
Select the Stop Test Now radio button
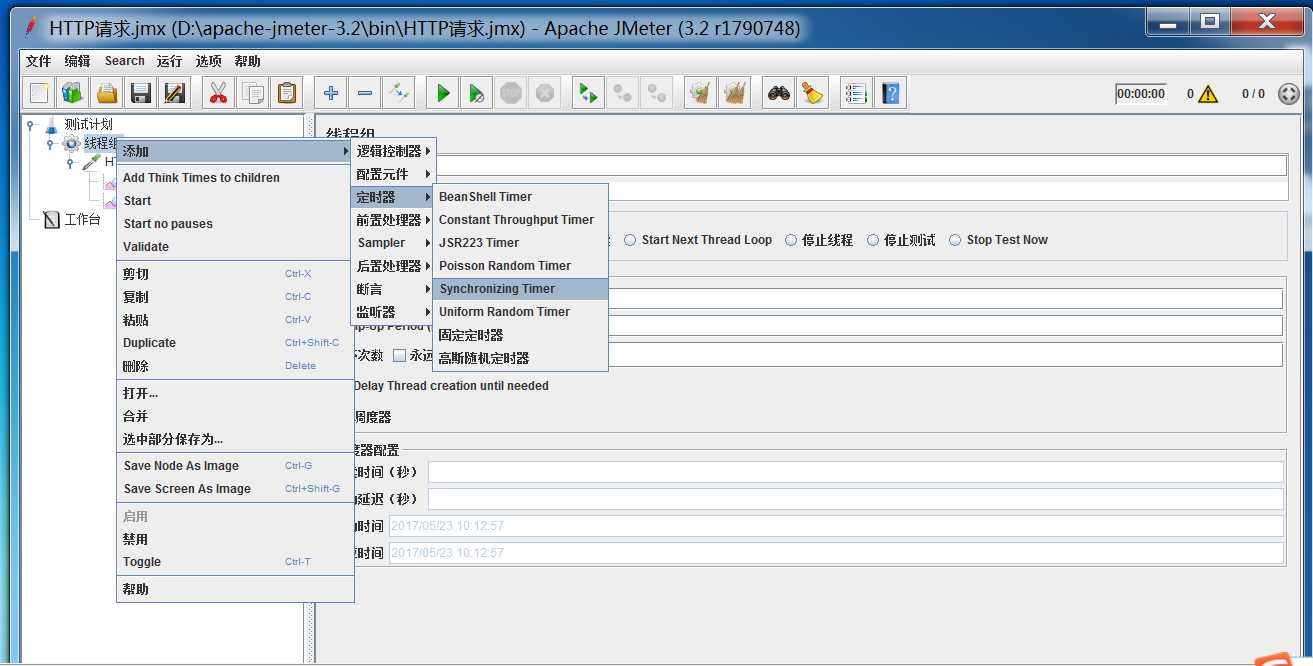pyautogui.click(x=955, y=240)
